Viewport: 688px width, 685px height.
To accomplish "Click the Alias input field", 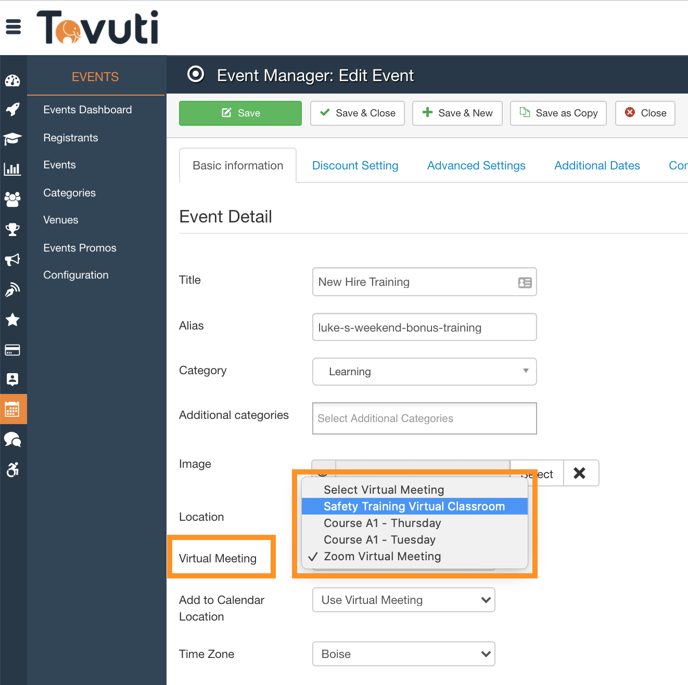I will tap(424, 327).
